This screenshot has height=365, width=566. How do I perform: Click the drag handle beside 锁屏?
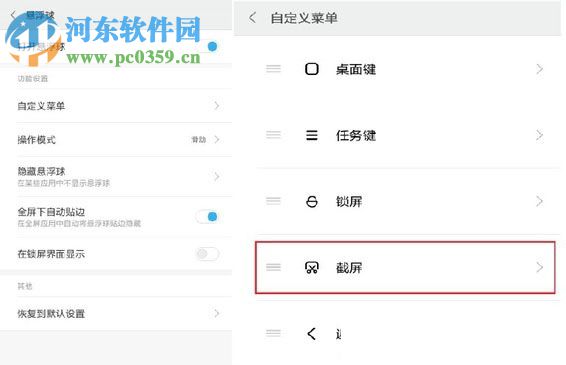(273, 201)
